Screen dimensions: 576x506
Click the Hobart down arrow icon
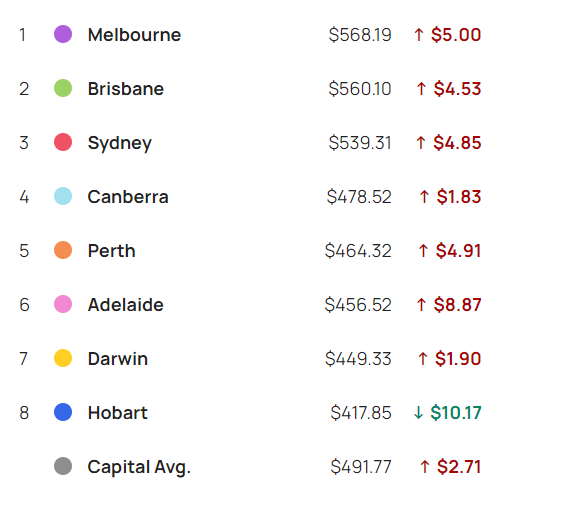click(418, 413)
